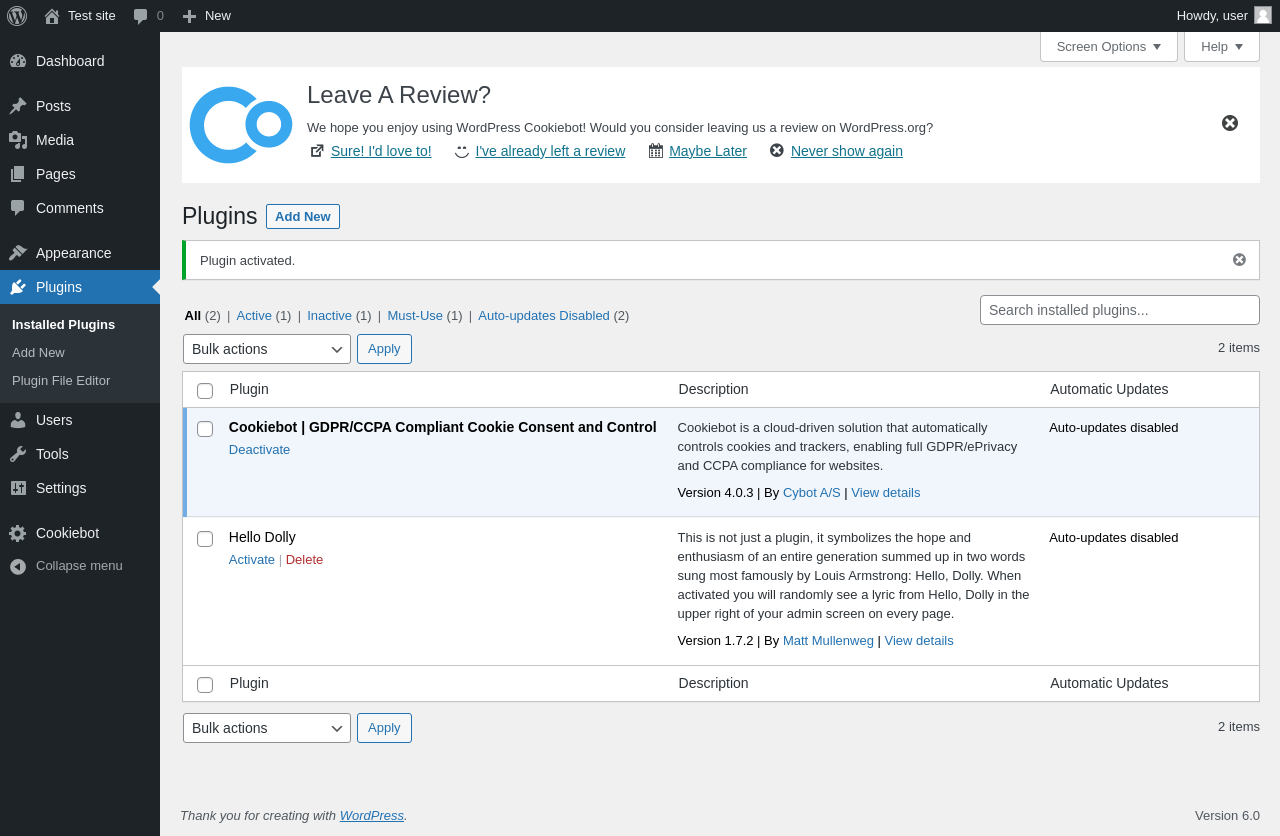
Task: Click calendar icon beside Maybe Later
Action: 656,151
